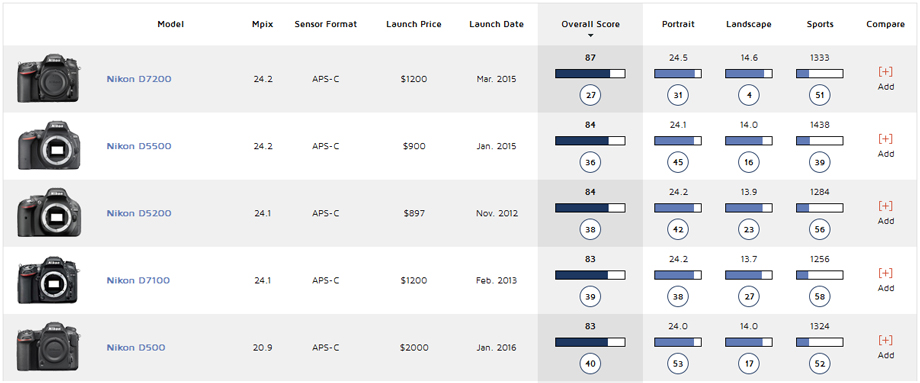Open the Nikon D5200 camera page link
Image resolution: width=920 pixels, height=383 pixels.
[139, 213]
